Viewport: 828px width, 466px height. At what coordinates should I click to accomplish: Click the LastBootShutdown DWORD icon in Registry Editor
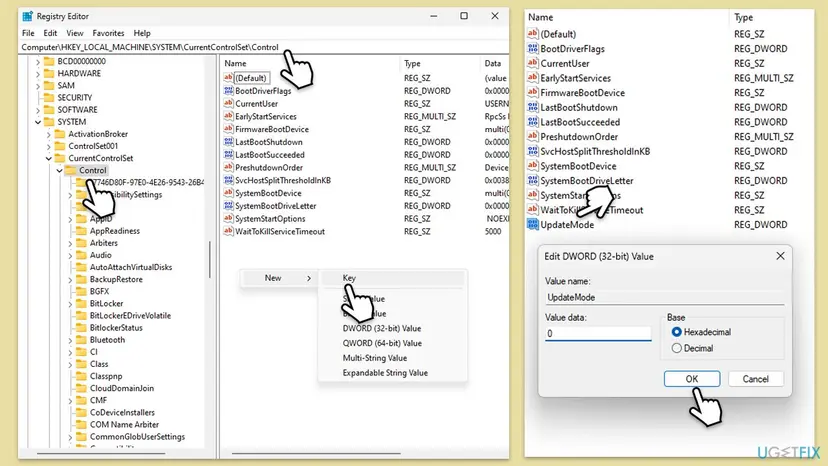[x=228, y=142]
